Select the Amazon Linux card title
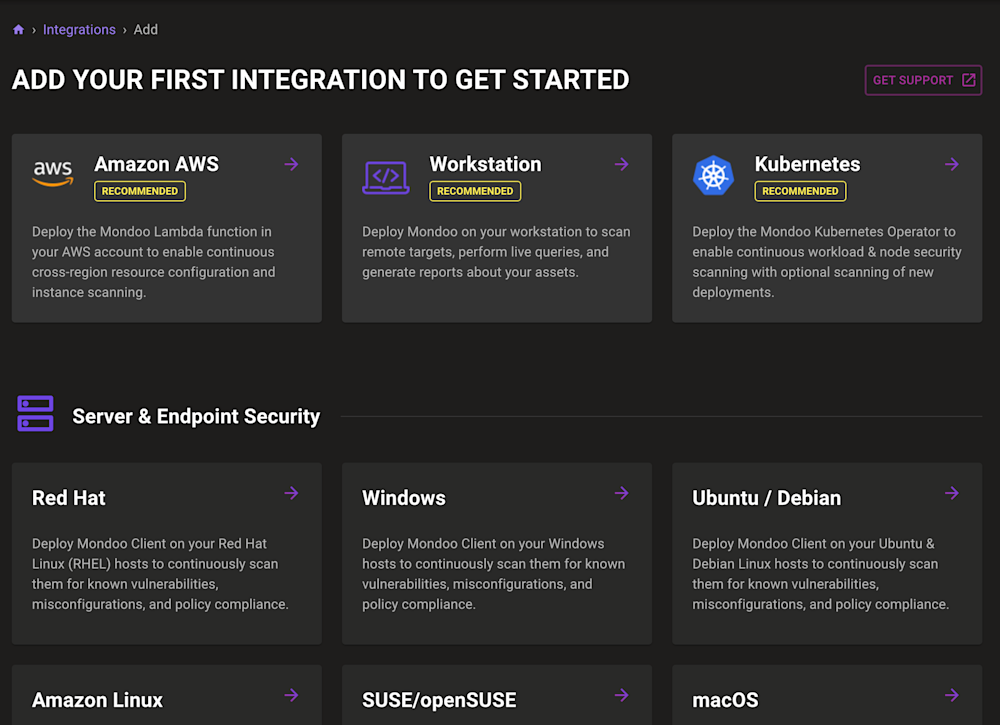This screenshot has width=1000, height=725. (x=98, y=700)
